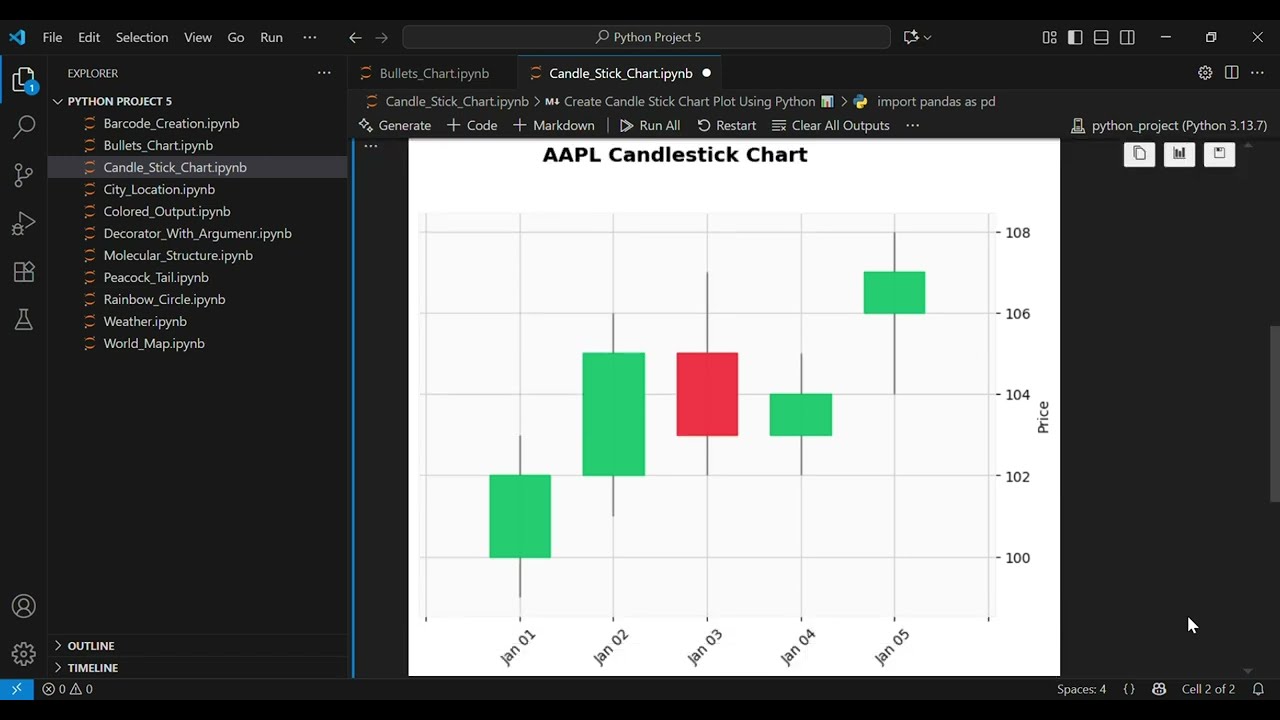Open notebook toolbar overflow ellipsis
1280x720 pixels.
912,125
